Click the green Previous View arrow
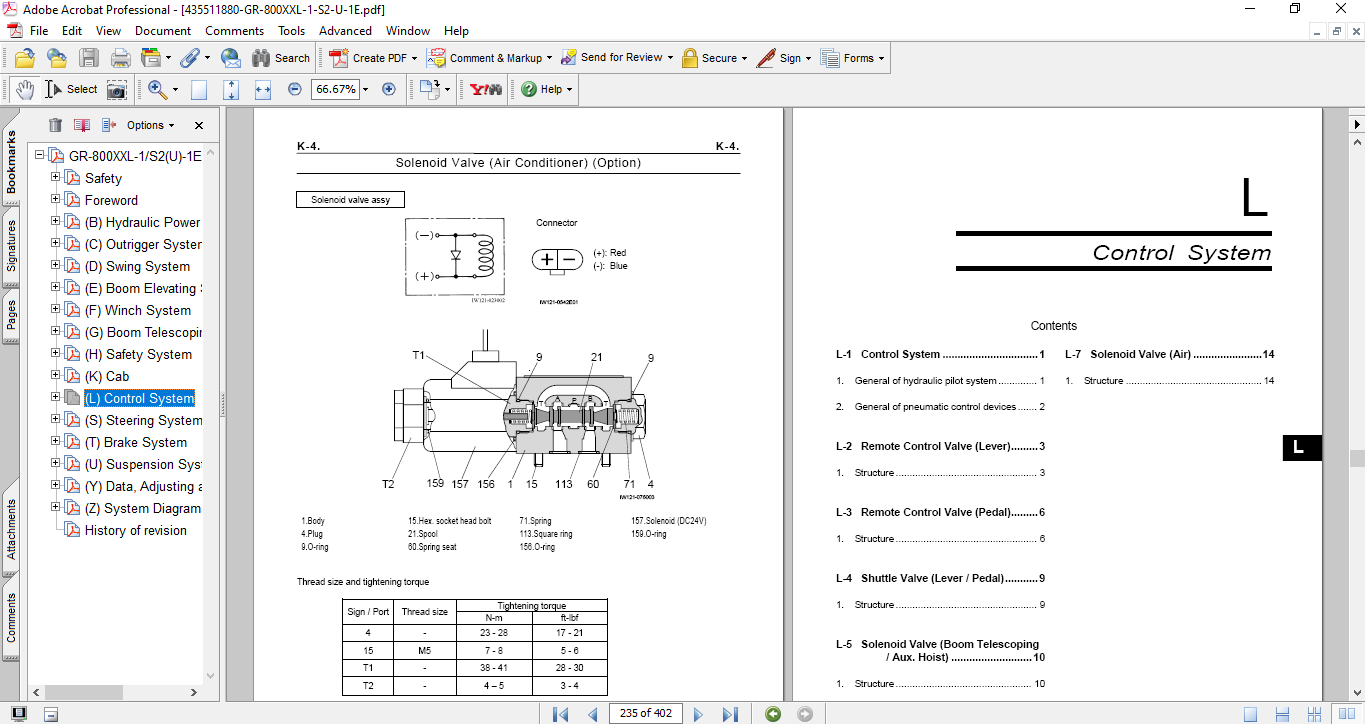This screenshot has width=1365, height=724. tap(773, 713)
